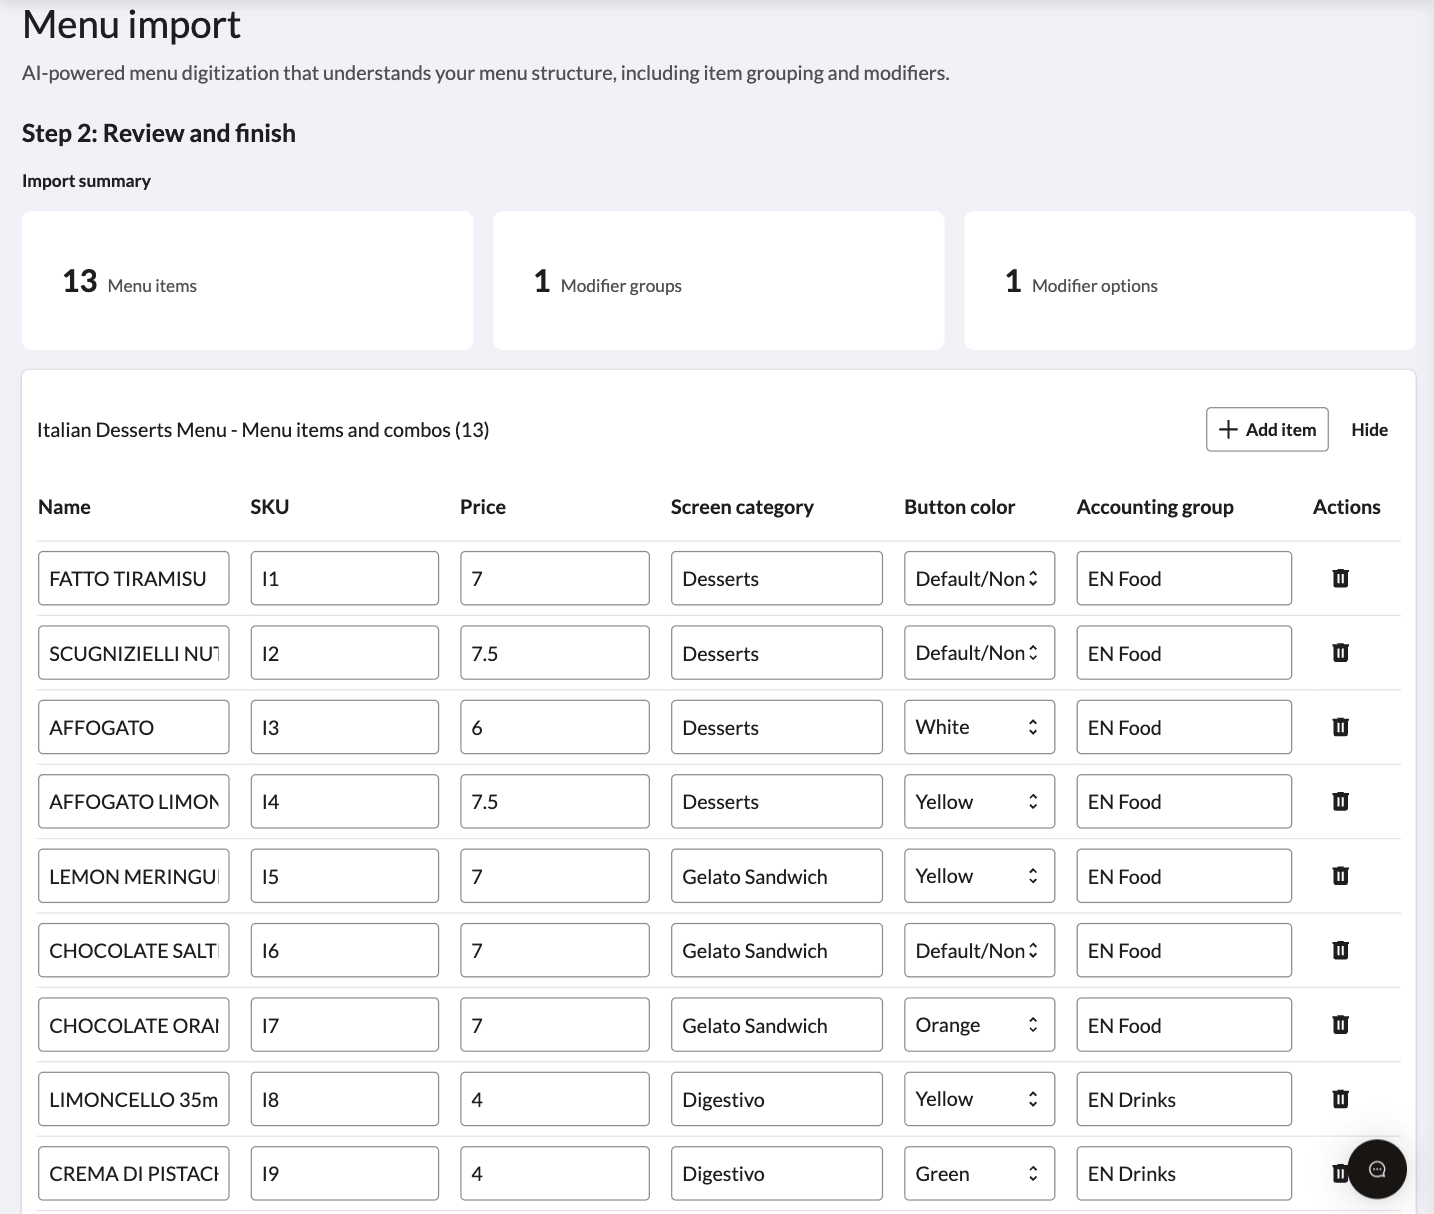This screenshot has height=1214, width=1434.
Task: Delete the FATTO TIRAMISU menu item
Action: pos(1340,578)
